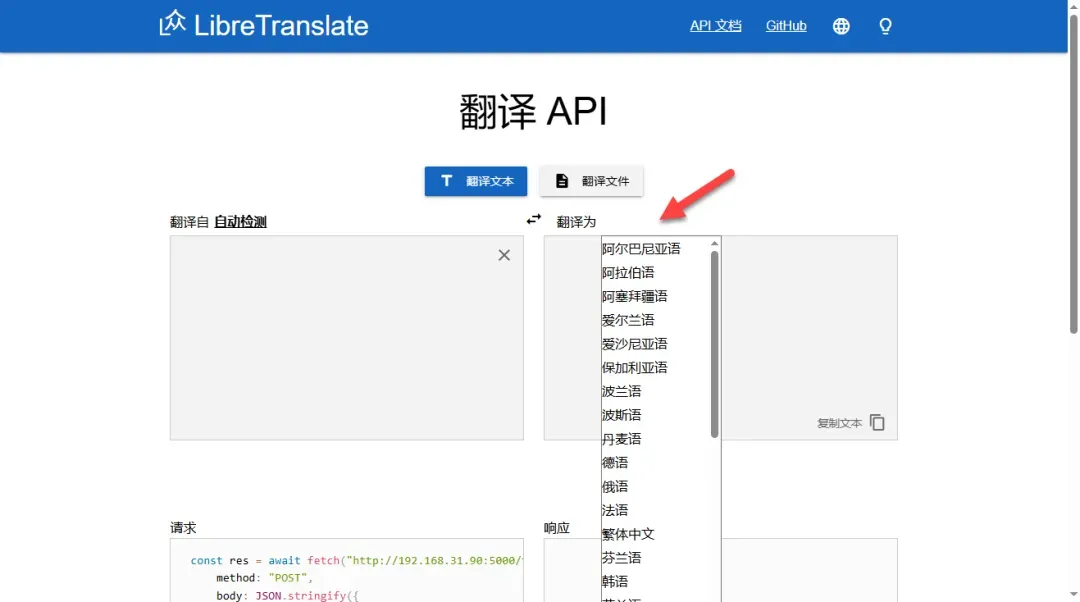1080x602 pixels.
Task: Pick 俄语 as target language
Action: (x=615, y=487)
